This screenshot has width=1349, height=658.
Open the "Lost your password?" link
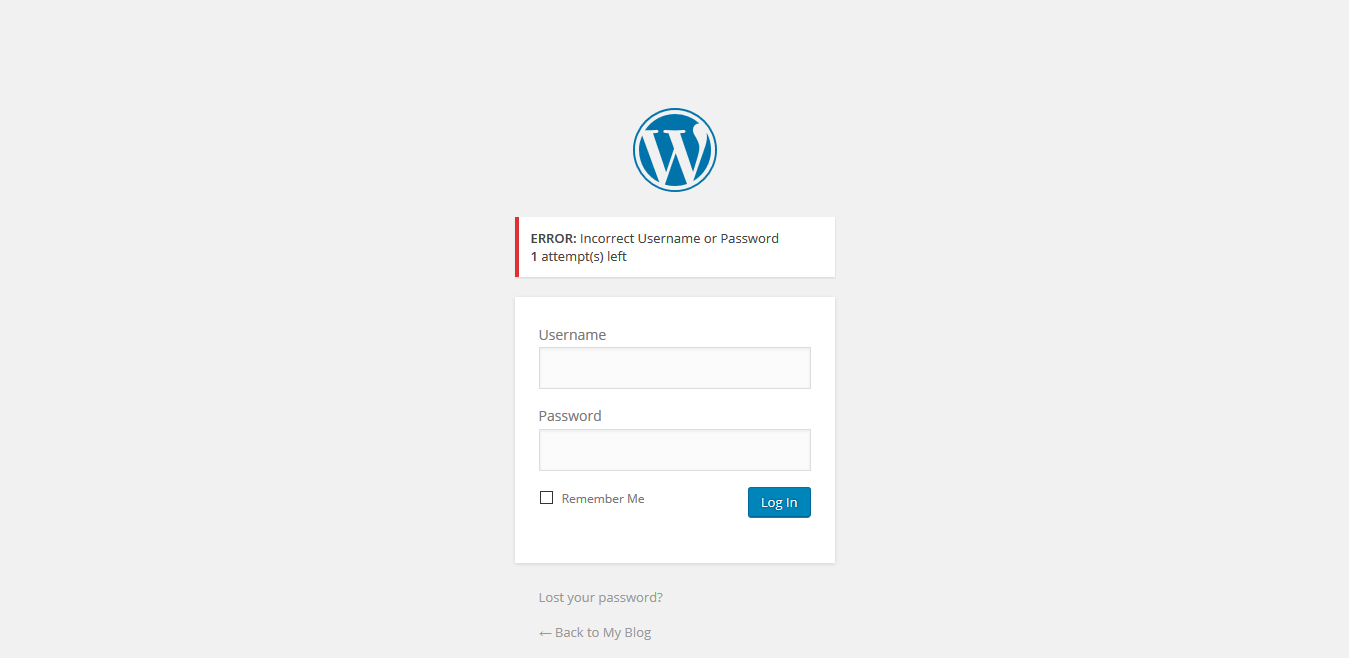[x=600, y=598]
